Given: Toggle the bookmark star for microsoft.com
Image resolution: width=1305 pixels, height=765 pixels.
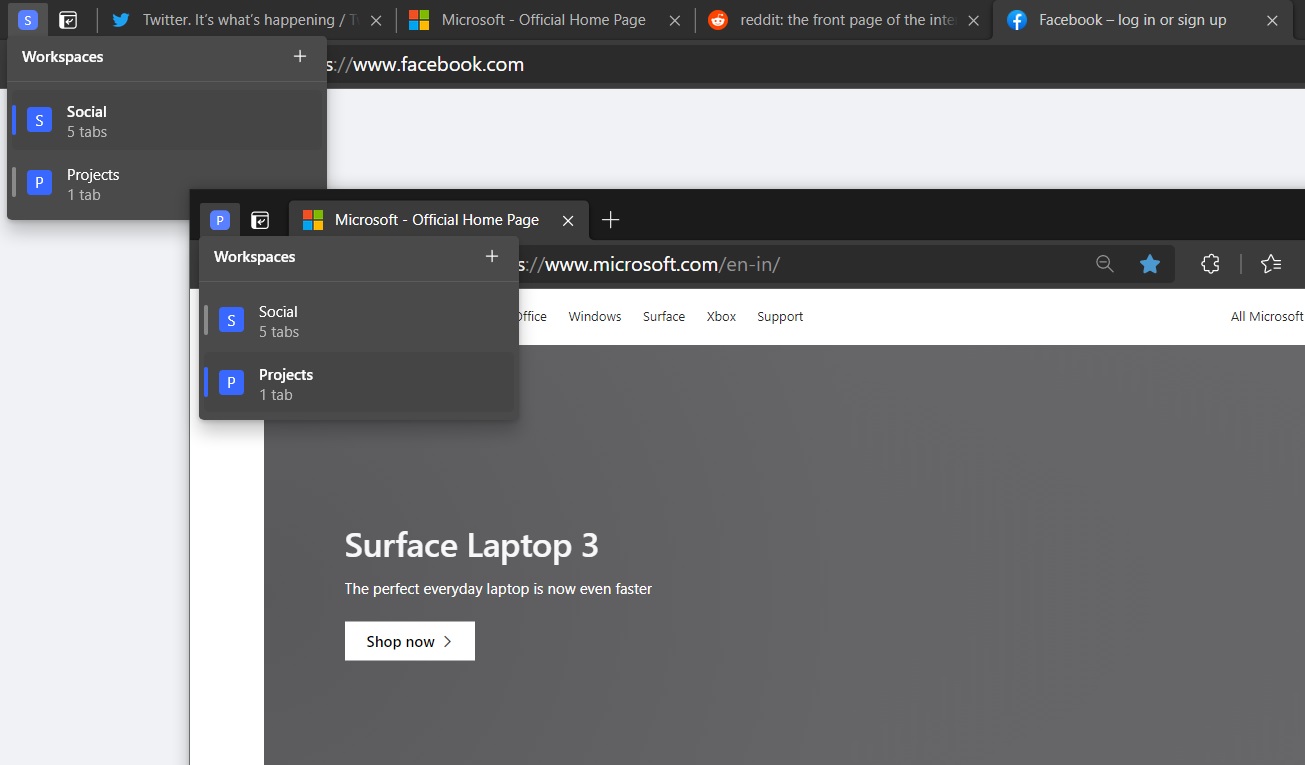Looking at the screenshot, I should click(1150, 263).
